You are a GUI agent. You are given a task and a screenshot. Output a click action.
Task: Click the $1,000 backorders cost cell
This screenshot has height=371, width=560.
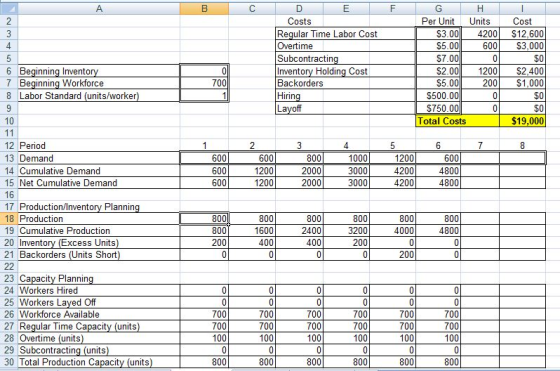click(522, 83)
